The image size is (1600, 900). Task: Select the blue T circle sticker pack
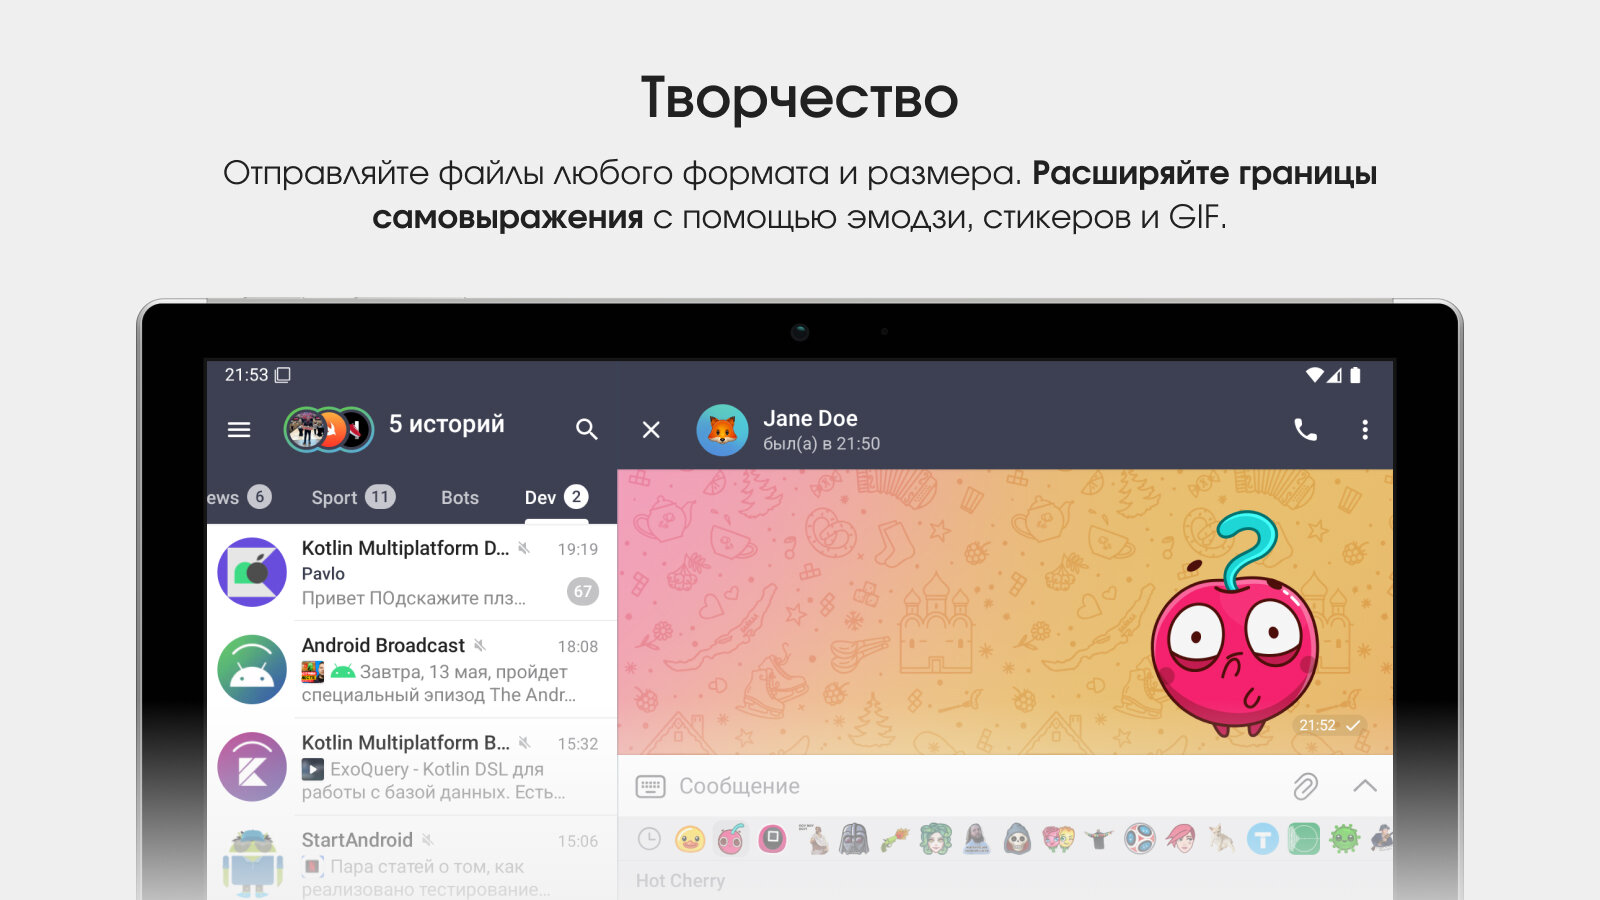click(x=1263, y=839)
